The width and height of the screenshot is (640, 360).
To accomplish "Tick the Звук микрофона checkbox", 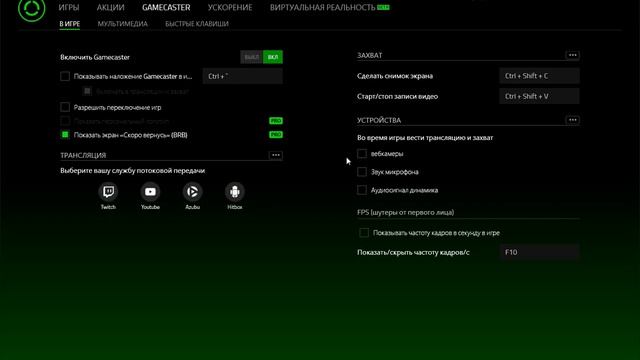I will tap(362, 172).
